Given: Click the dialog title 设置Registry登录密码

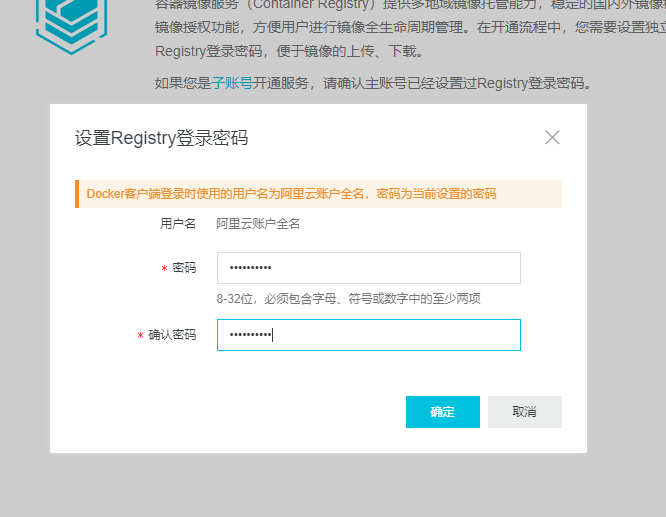Looking at the screenshot, I should pyautogui.click(x=161, y=138).
